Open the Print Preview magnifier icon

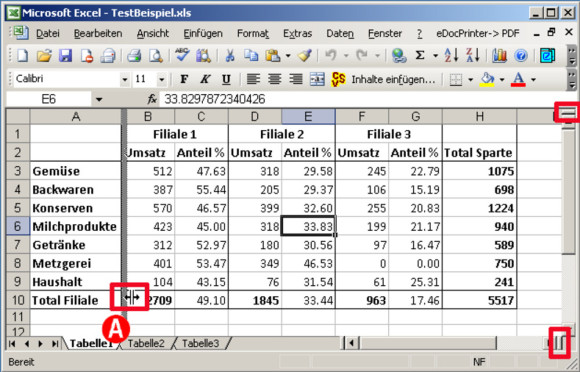(156, 56)
